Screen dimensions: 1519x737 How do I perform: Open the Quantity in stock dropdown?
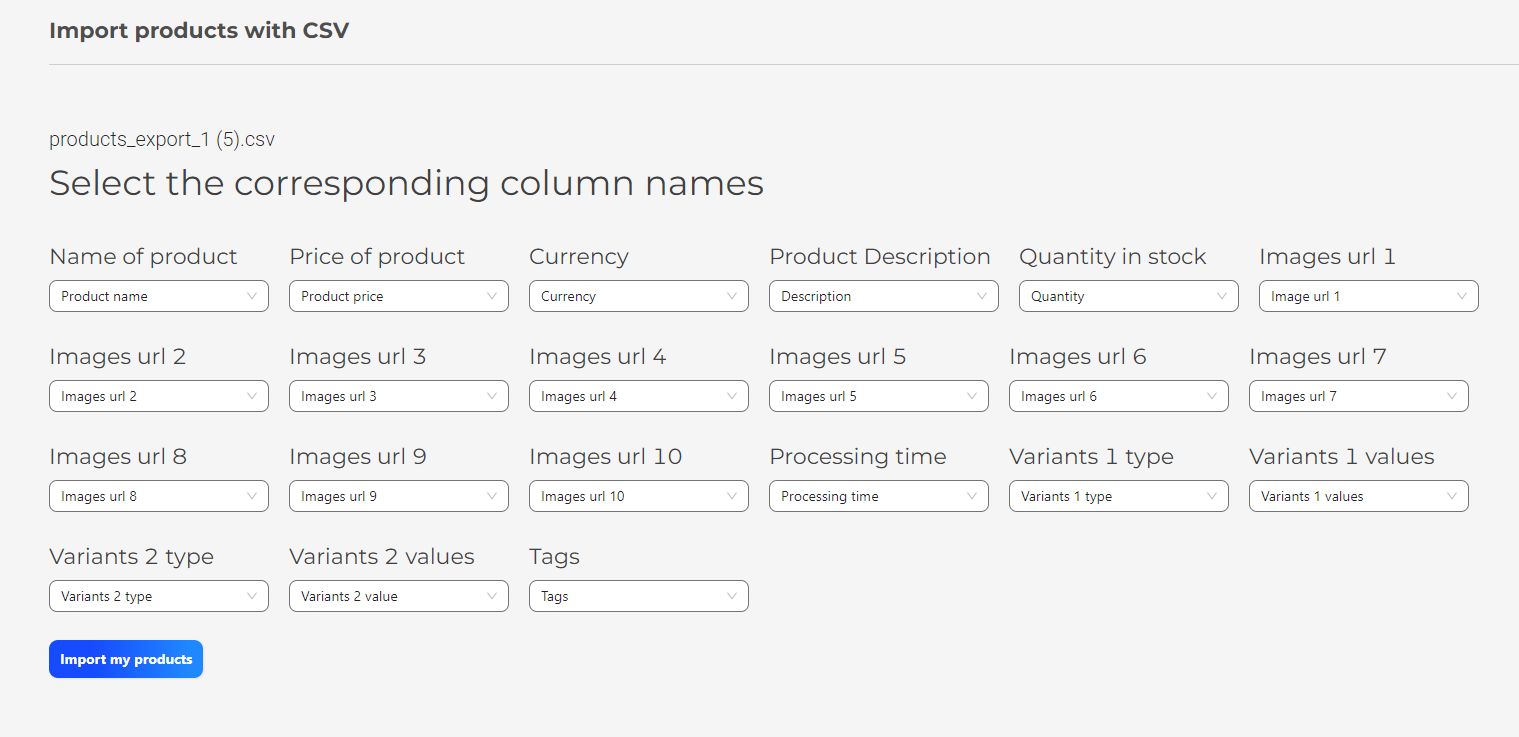[1128, 296]
